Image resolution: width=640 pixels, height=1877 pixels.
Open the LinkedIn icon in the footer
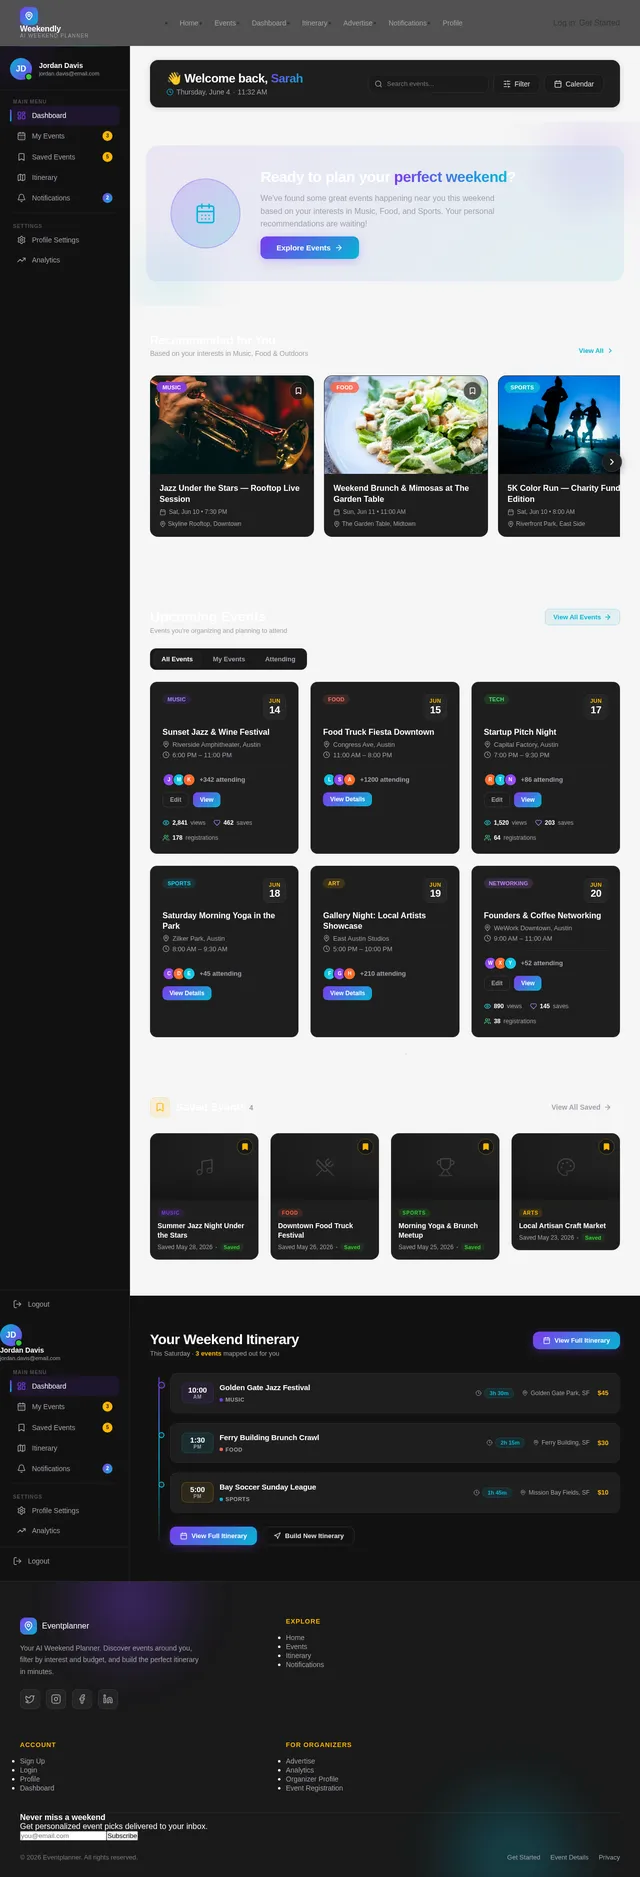coord(108,1698)
